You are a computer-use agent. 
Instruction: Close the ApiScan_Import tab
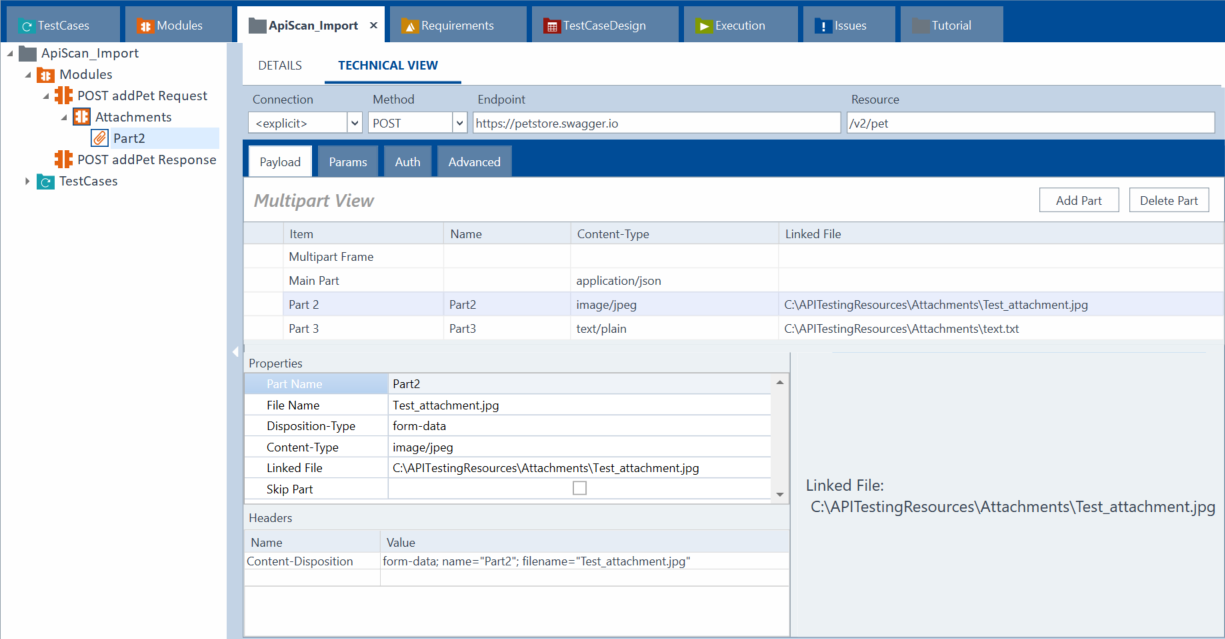tap(374, 26)
